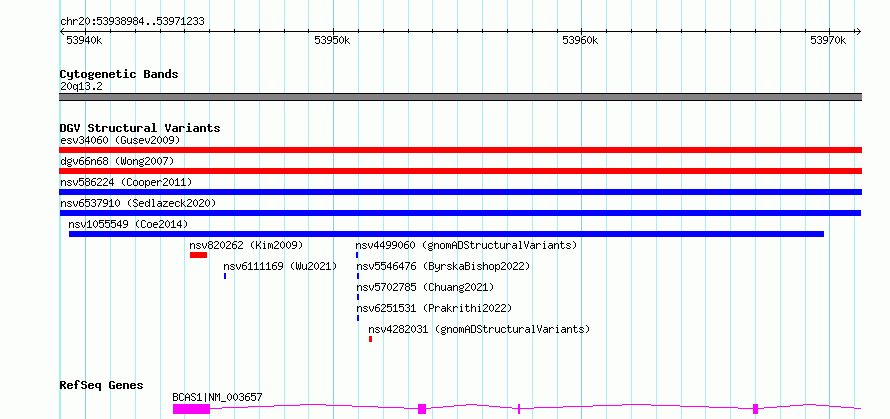Click the BCAS1|NM_003657 gene label
Viewport: 890px width, 419px height.
217,397
